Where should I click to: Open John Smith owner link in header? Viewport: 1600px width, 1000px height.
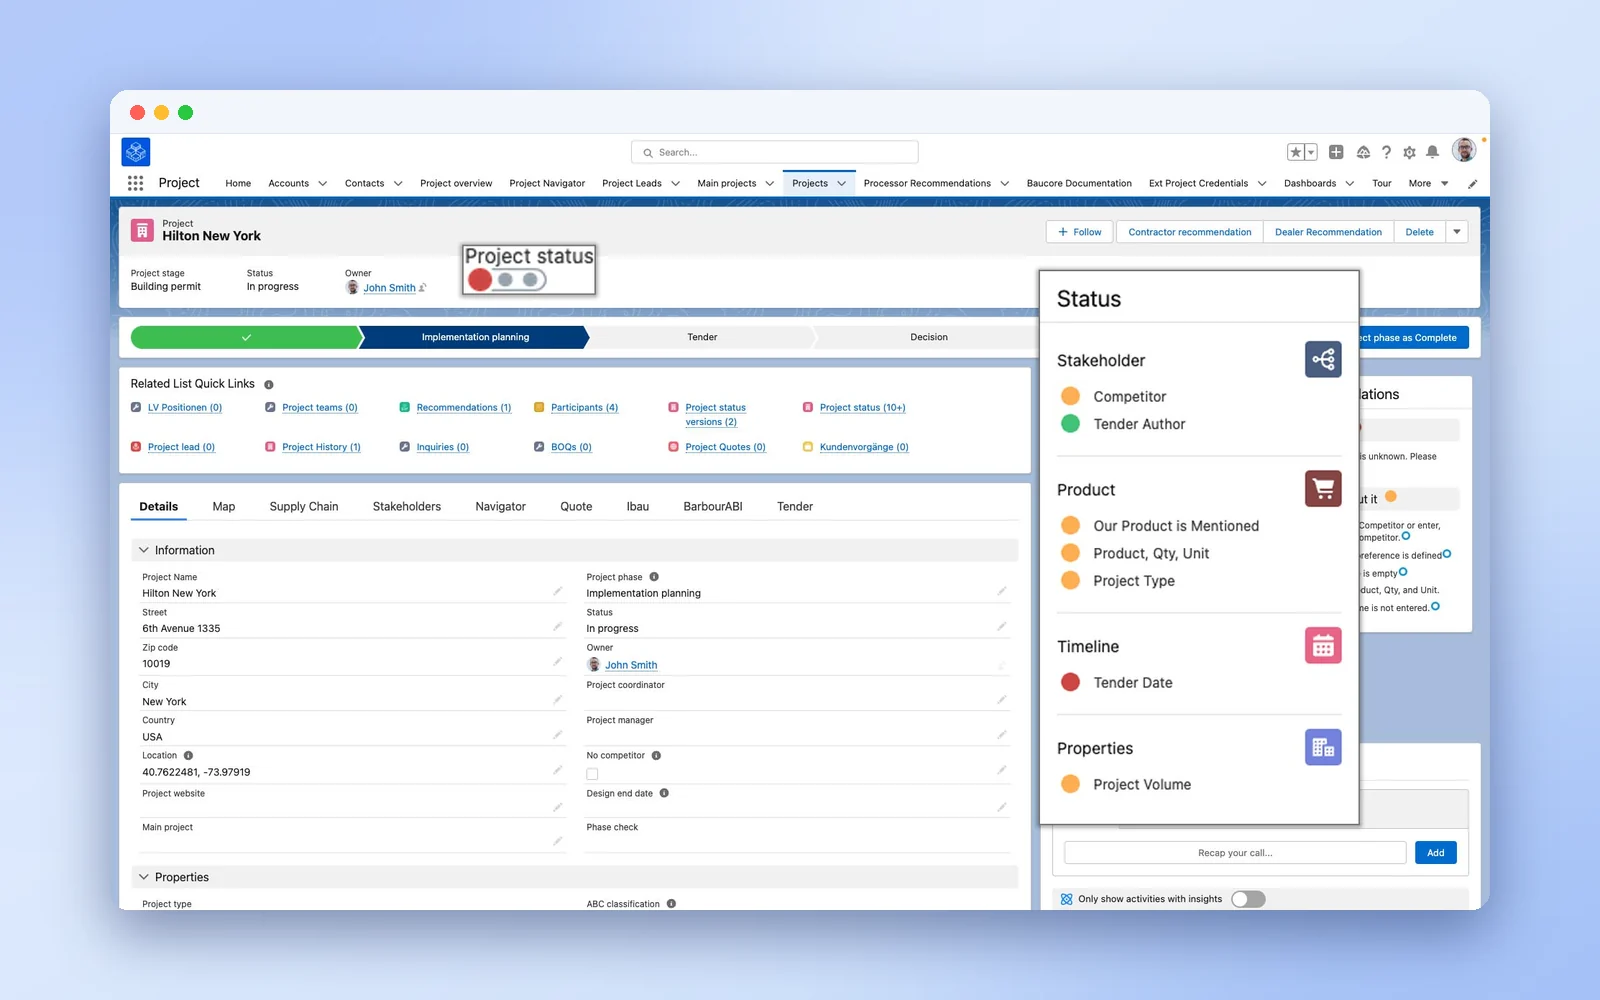click(389, 288)
